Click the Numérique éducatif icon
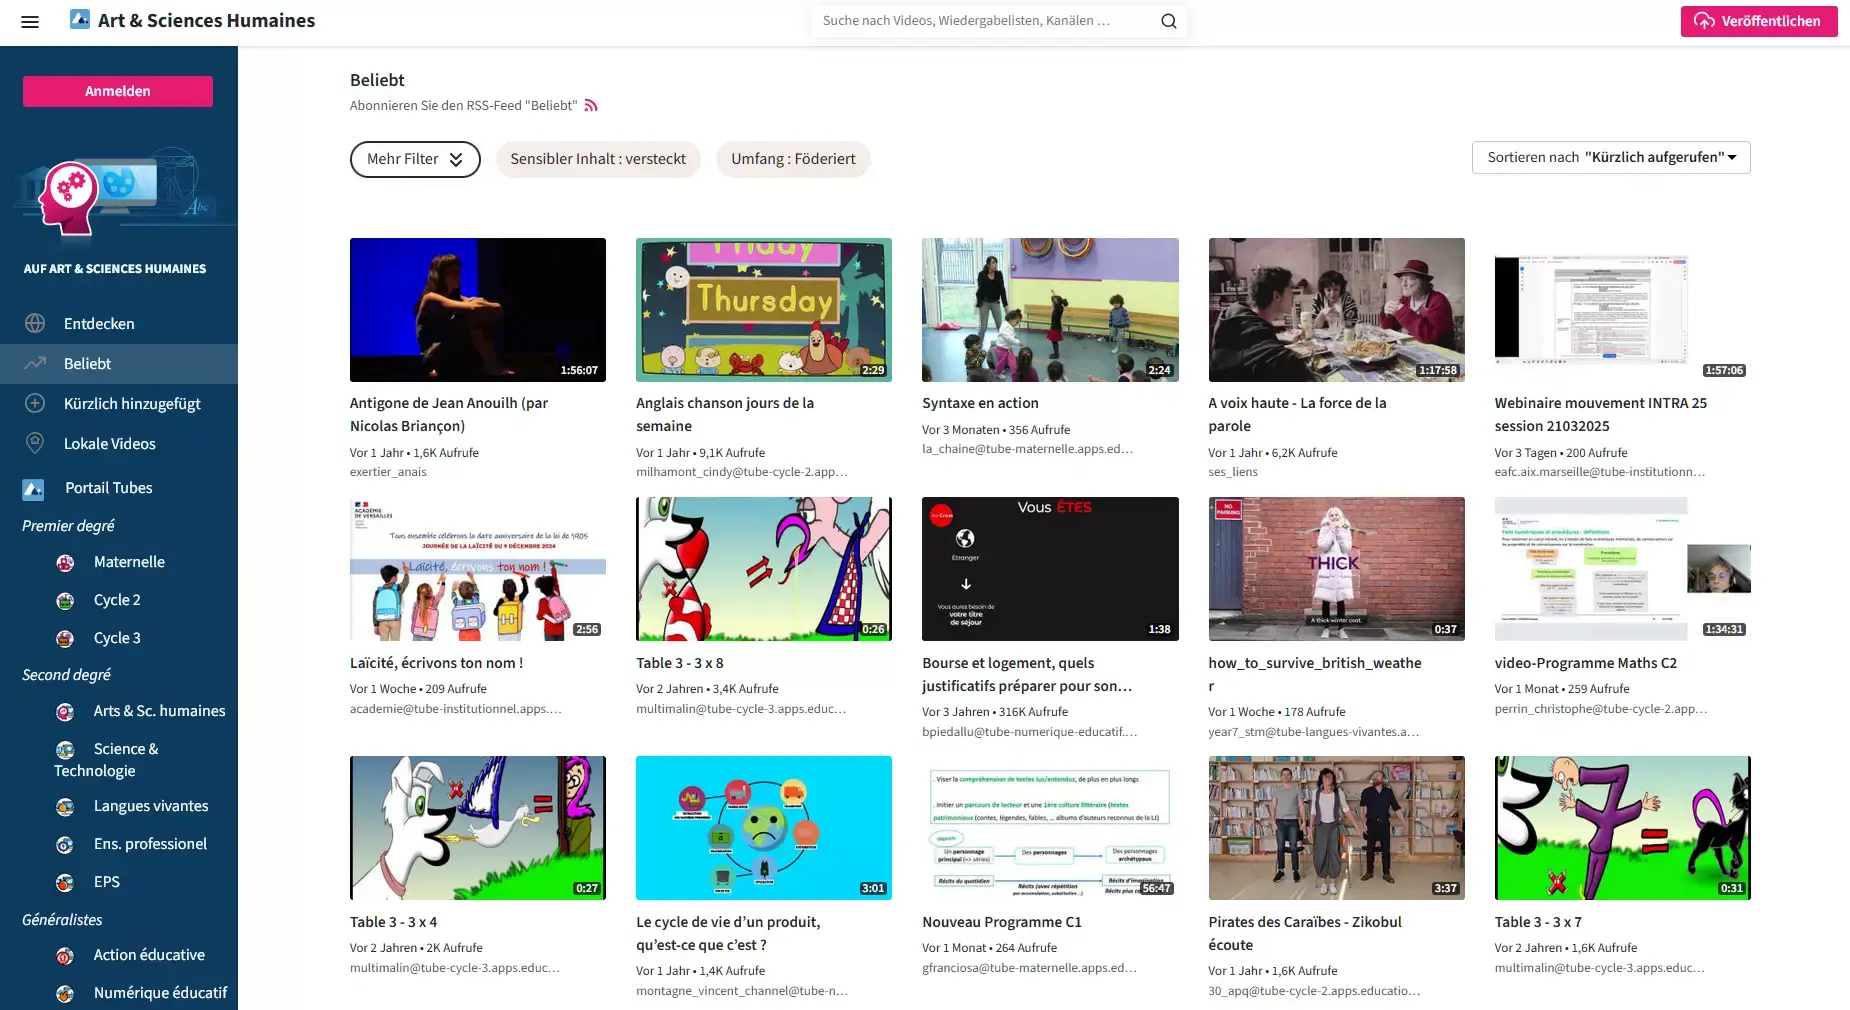The width and height of the screenshot is (1850, 1010). coord(65,994)
